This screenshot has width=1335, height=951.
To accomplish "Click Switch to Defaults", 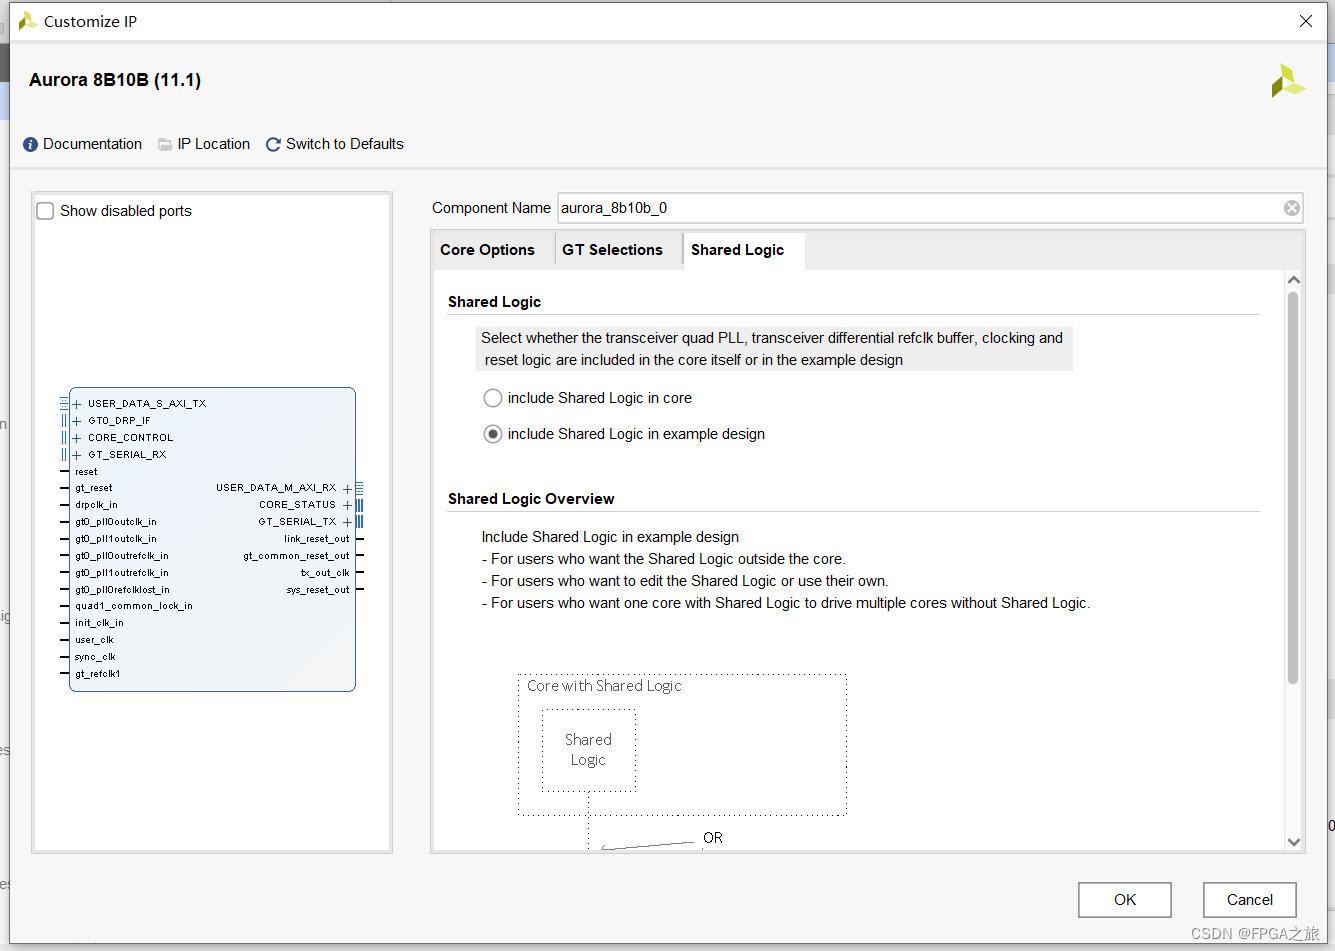I will pyautogui.click(x=345, y=144).
